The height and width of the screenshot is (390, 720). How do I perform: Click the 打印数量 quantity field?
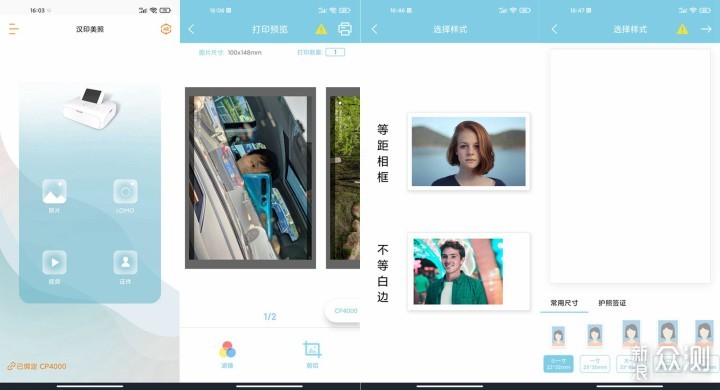335,52
